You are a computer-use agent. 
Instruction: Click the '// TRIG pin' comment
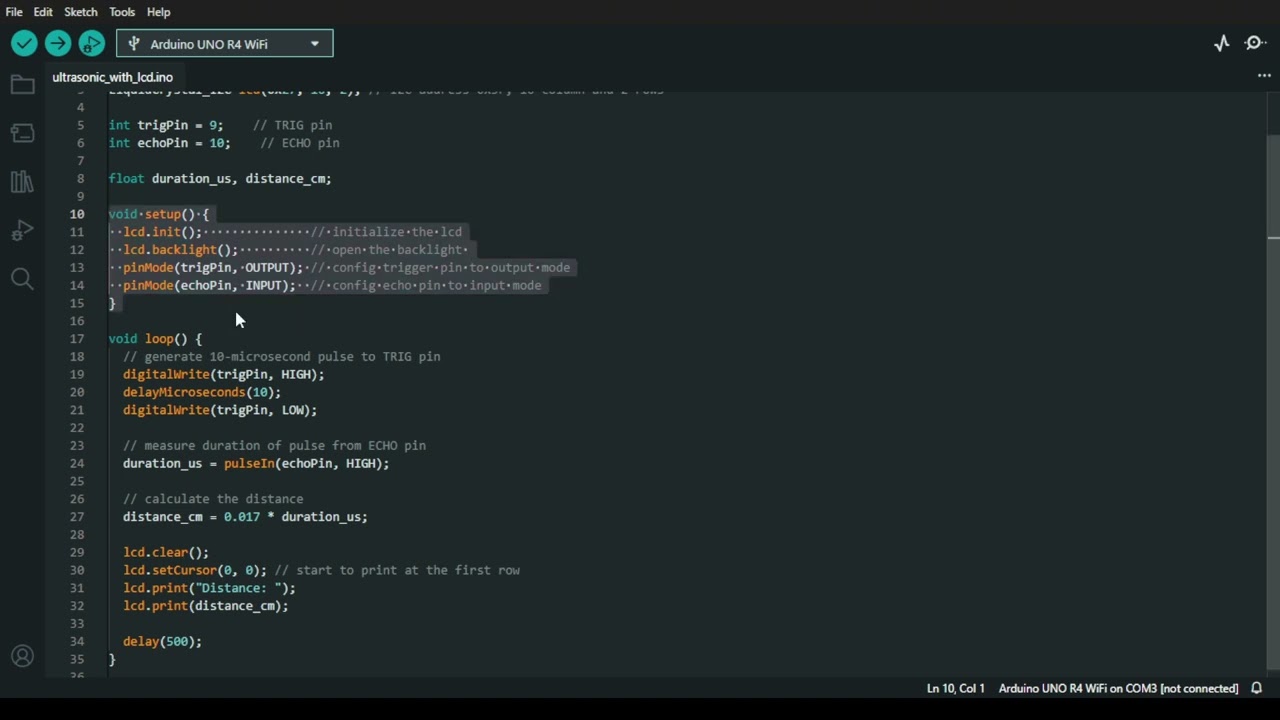(x=292, y=125)
